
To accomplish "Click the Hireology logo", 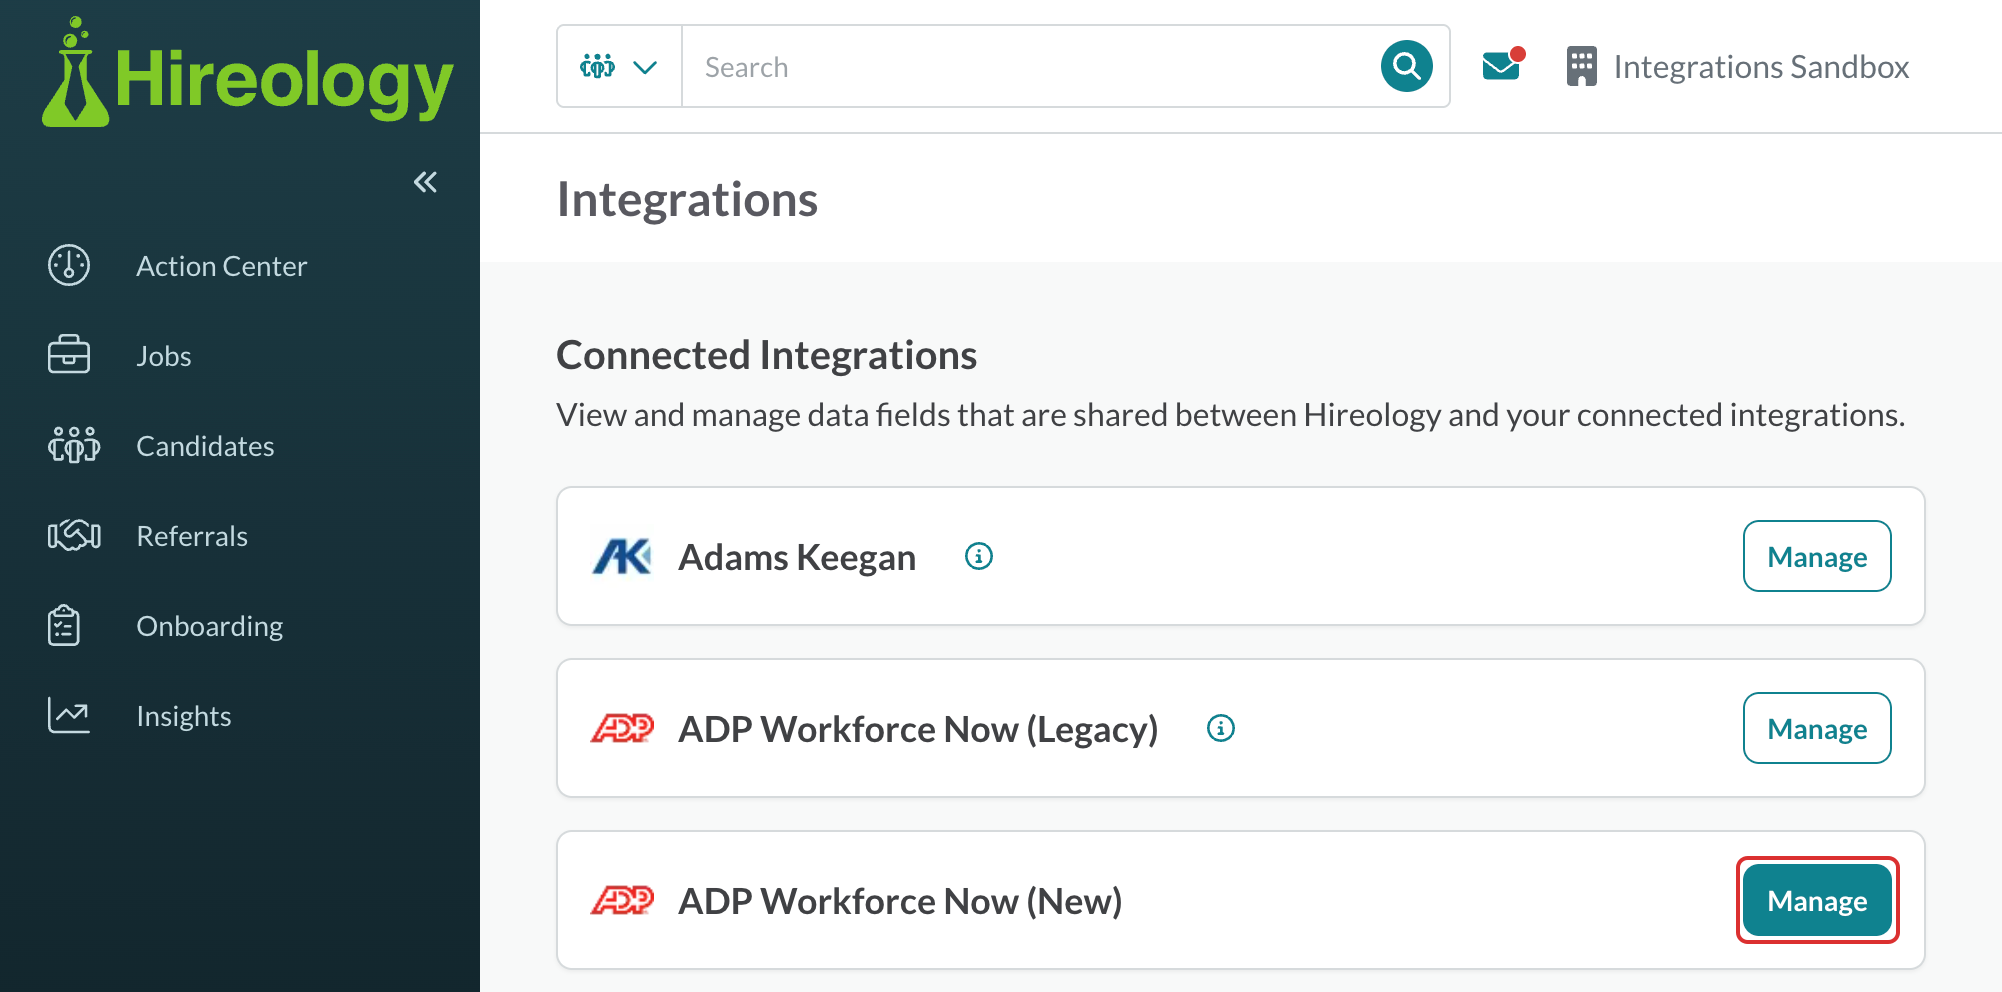I will (x=247, y=72).
